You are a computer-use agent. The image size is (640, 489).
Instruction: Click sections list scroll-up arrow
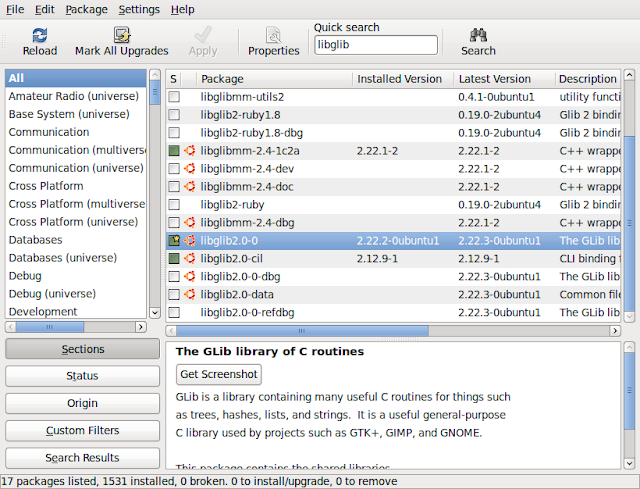click(155, 75)
